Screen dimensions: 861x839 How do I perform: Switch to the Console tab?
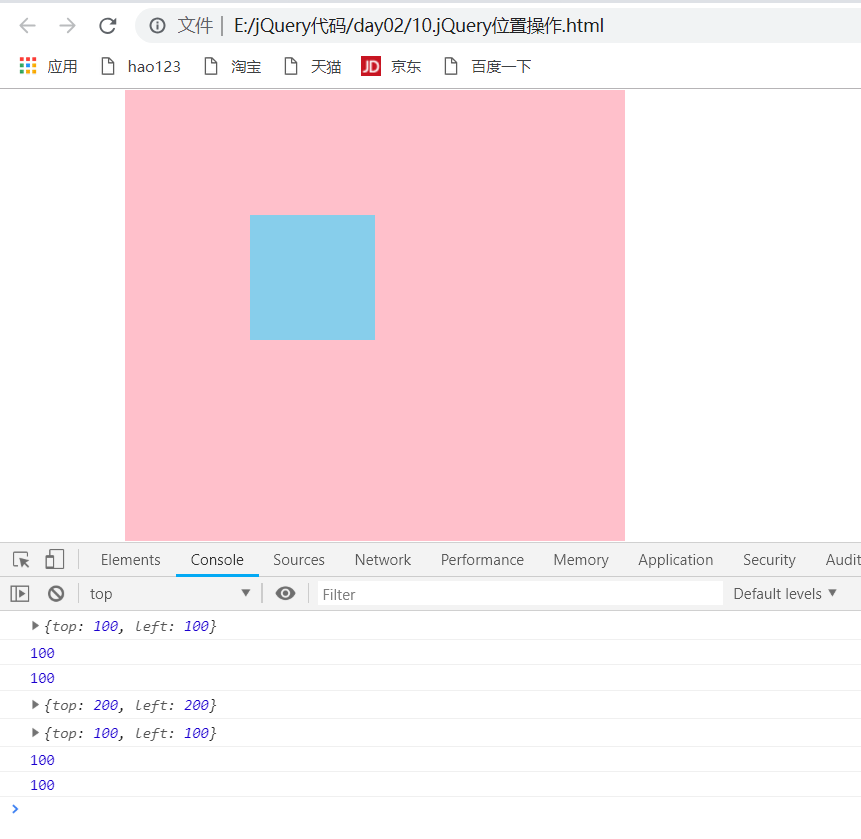[217, 560]
